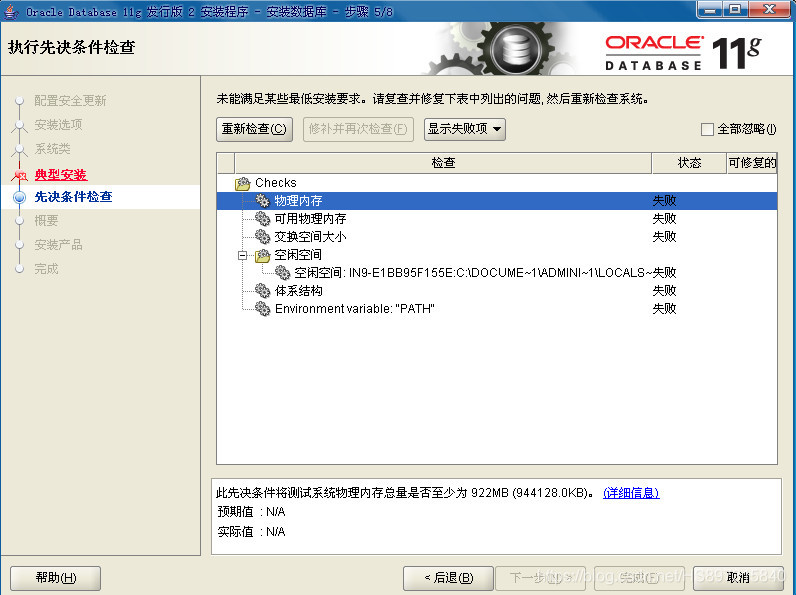Click 失败 status of 交换空间大小

click(x=664, y=237)
